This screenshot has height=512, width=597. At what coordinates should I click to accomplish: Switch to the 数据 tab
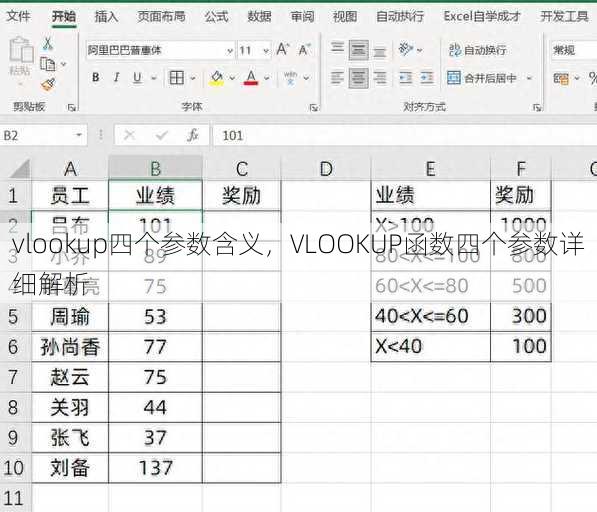coord(259,16)
